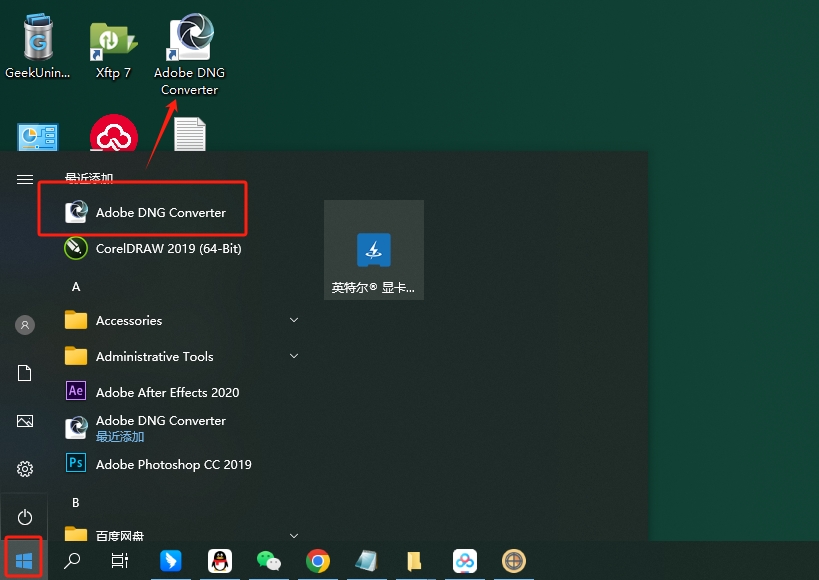
Task: Select the text document desktop icon
Action: click(190, 134)
